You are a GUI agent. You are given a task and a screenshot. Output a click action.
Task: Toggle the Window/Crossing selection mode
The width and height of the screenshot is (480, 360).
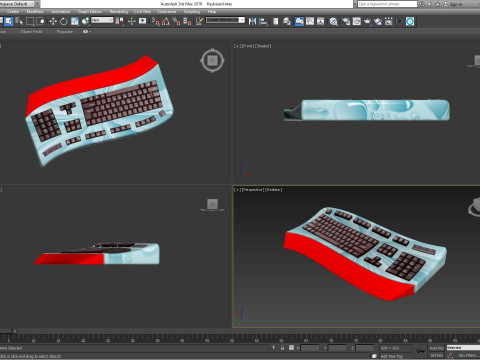pos(40,21)
